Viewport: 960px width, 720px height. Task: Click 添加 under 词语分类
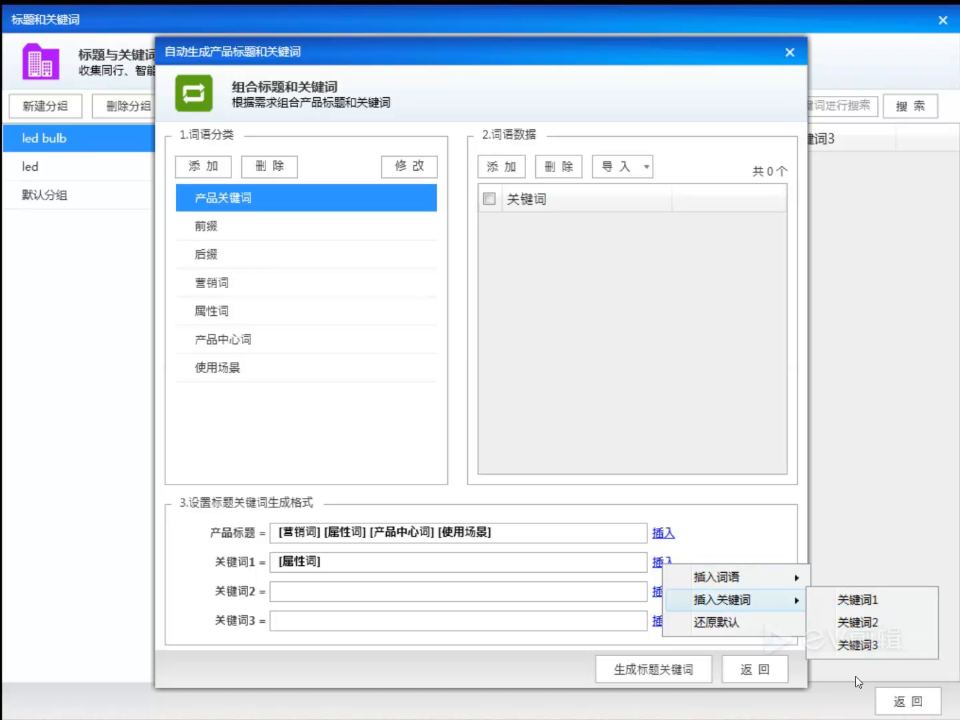(x=203, y=166)
